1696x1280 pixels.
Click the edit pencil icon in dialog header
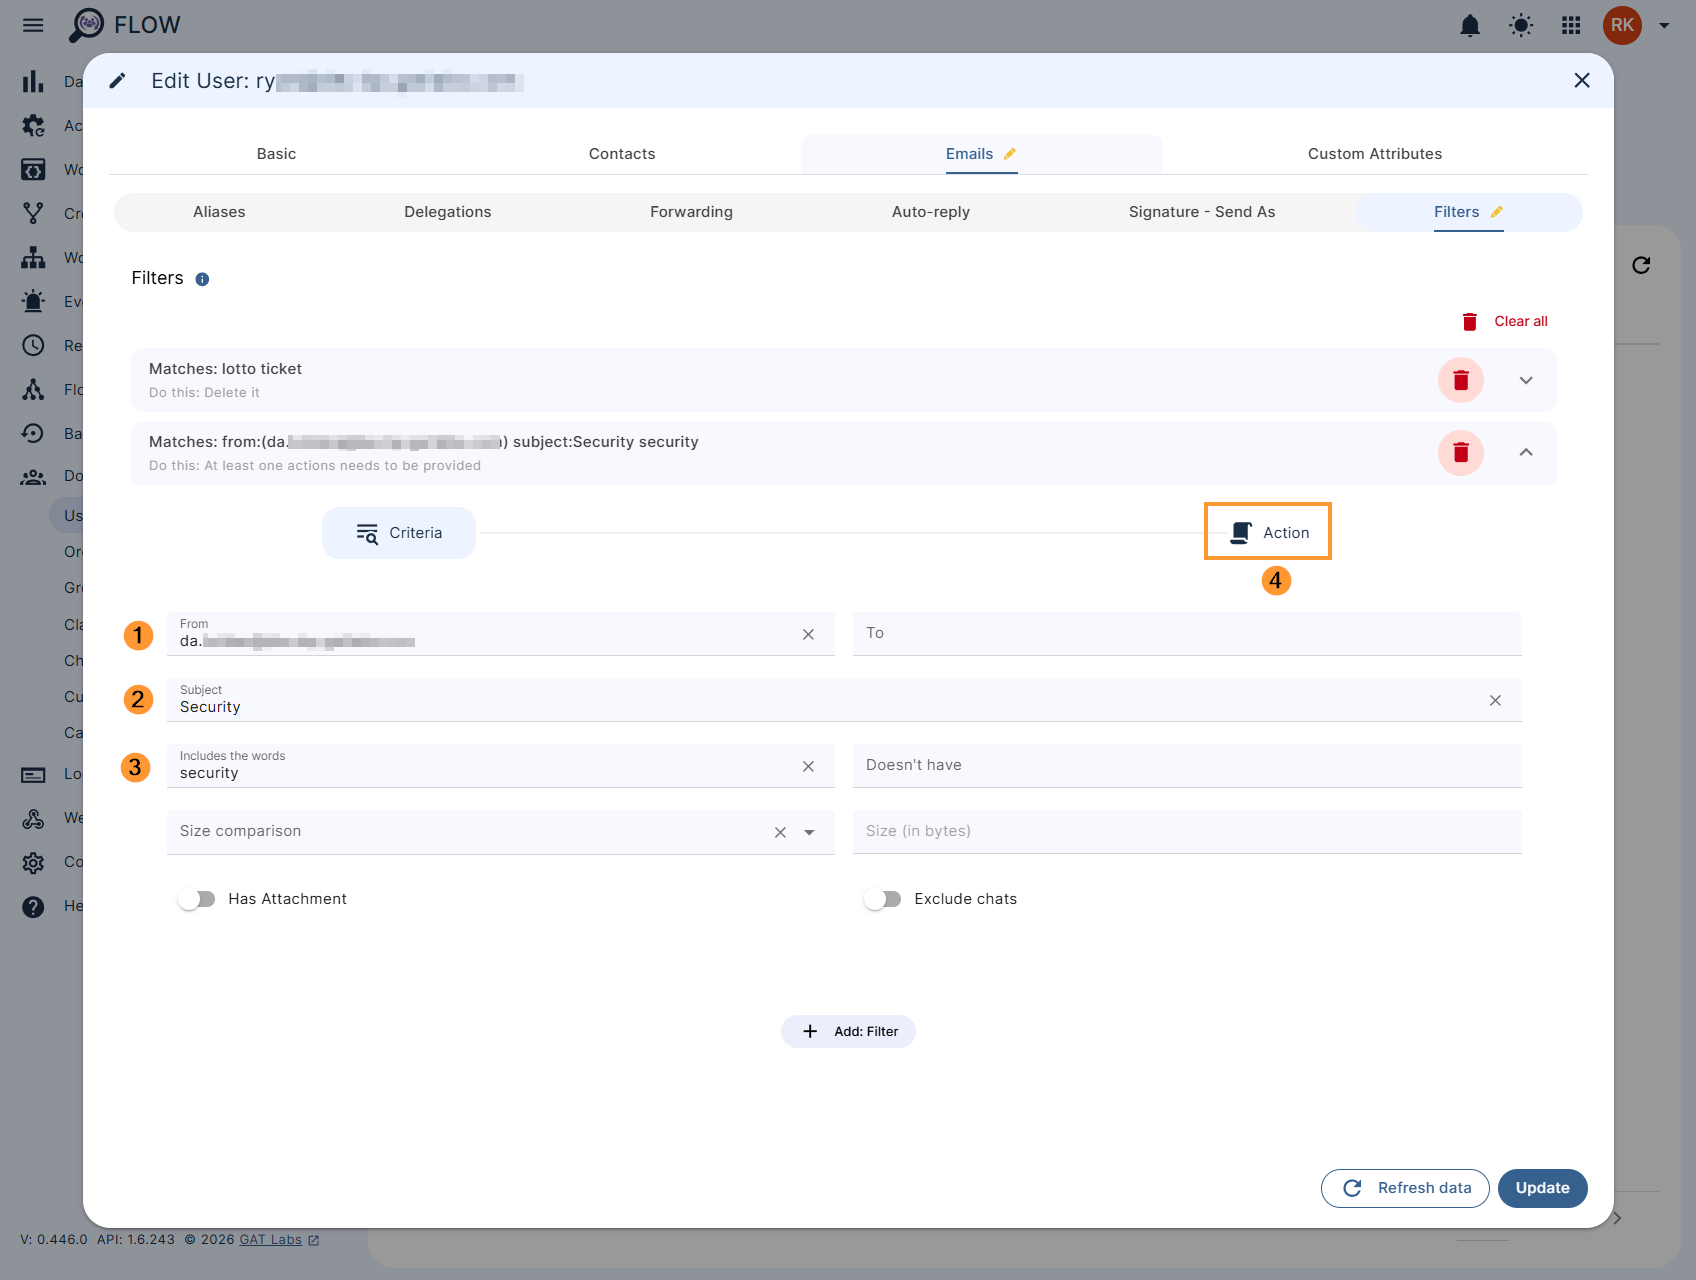coord(118,81)
